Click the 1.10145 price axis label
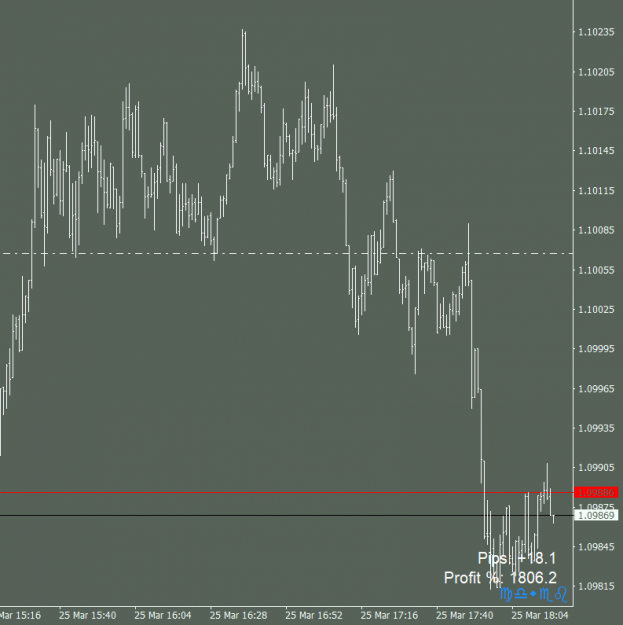The width and height of the screenshot is (623, 625). tap(596, 151)
